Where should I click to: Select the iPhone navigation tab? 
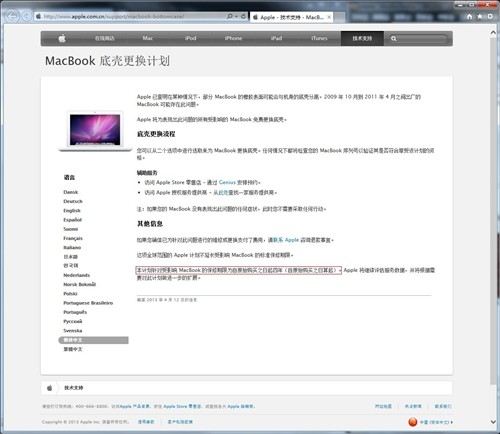tap(233, 38)
